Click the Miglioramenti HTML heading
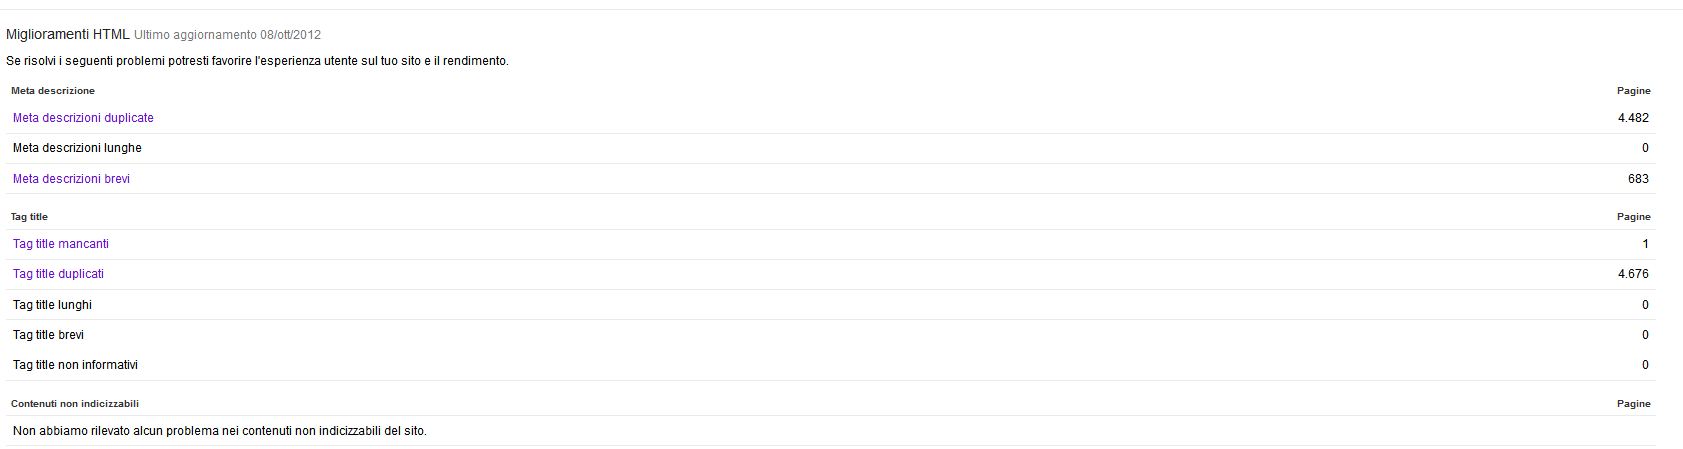The width and height of the screenshot is (1683, 449). tap(67, 34)
